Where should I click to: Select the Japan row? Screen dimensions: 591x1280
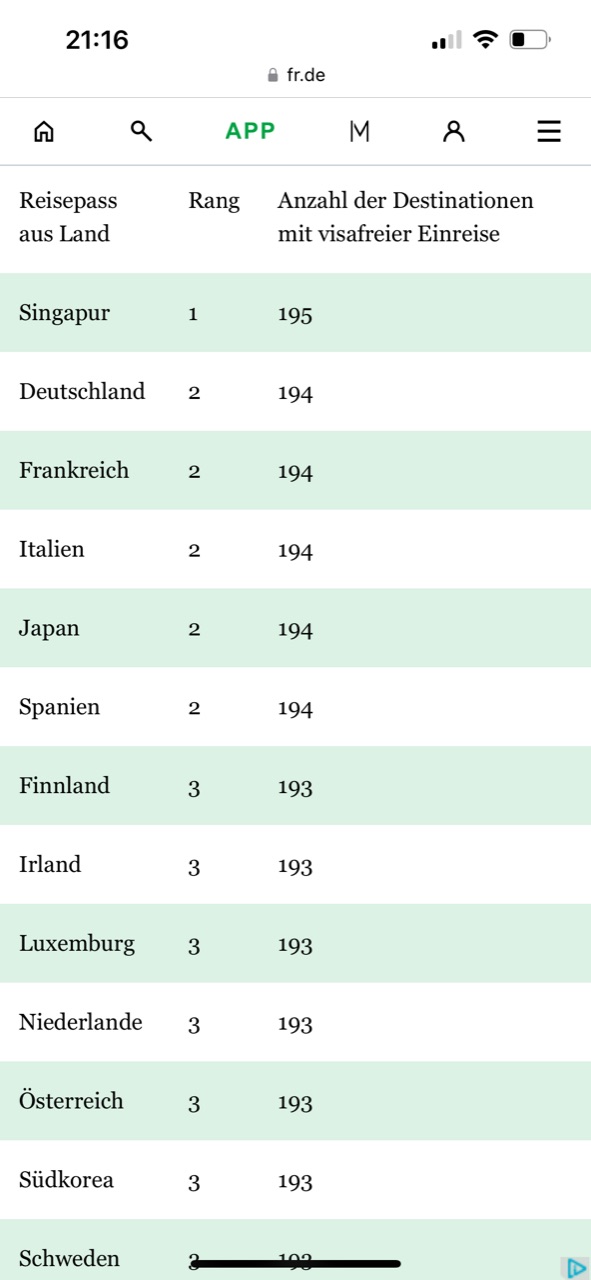295,629
